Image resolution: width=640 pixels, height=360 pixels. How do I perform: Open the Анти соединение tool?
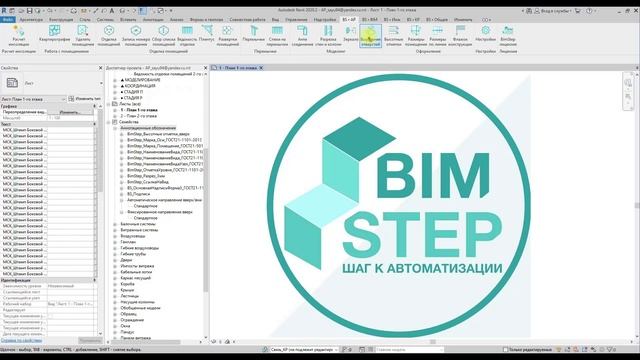302,36
